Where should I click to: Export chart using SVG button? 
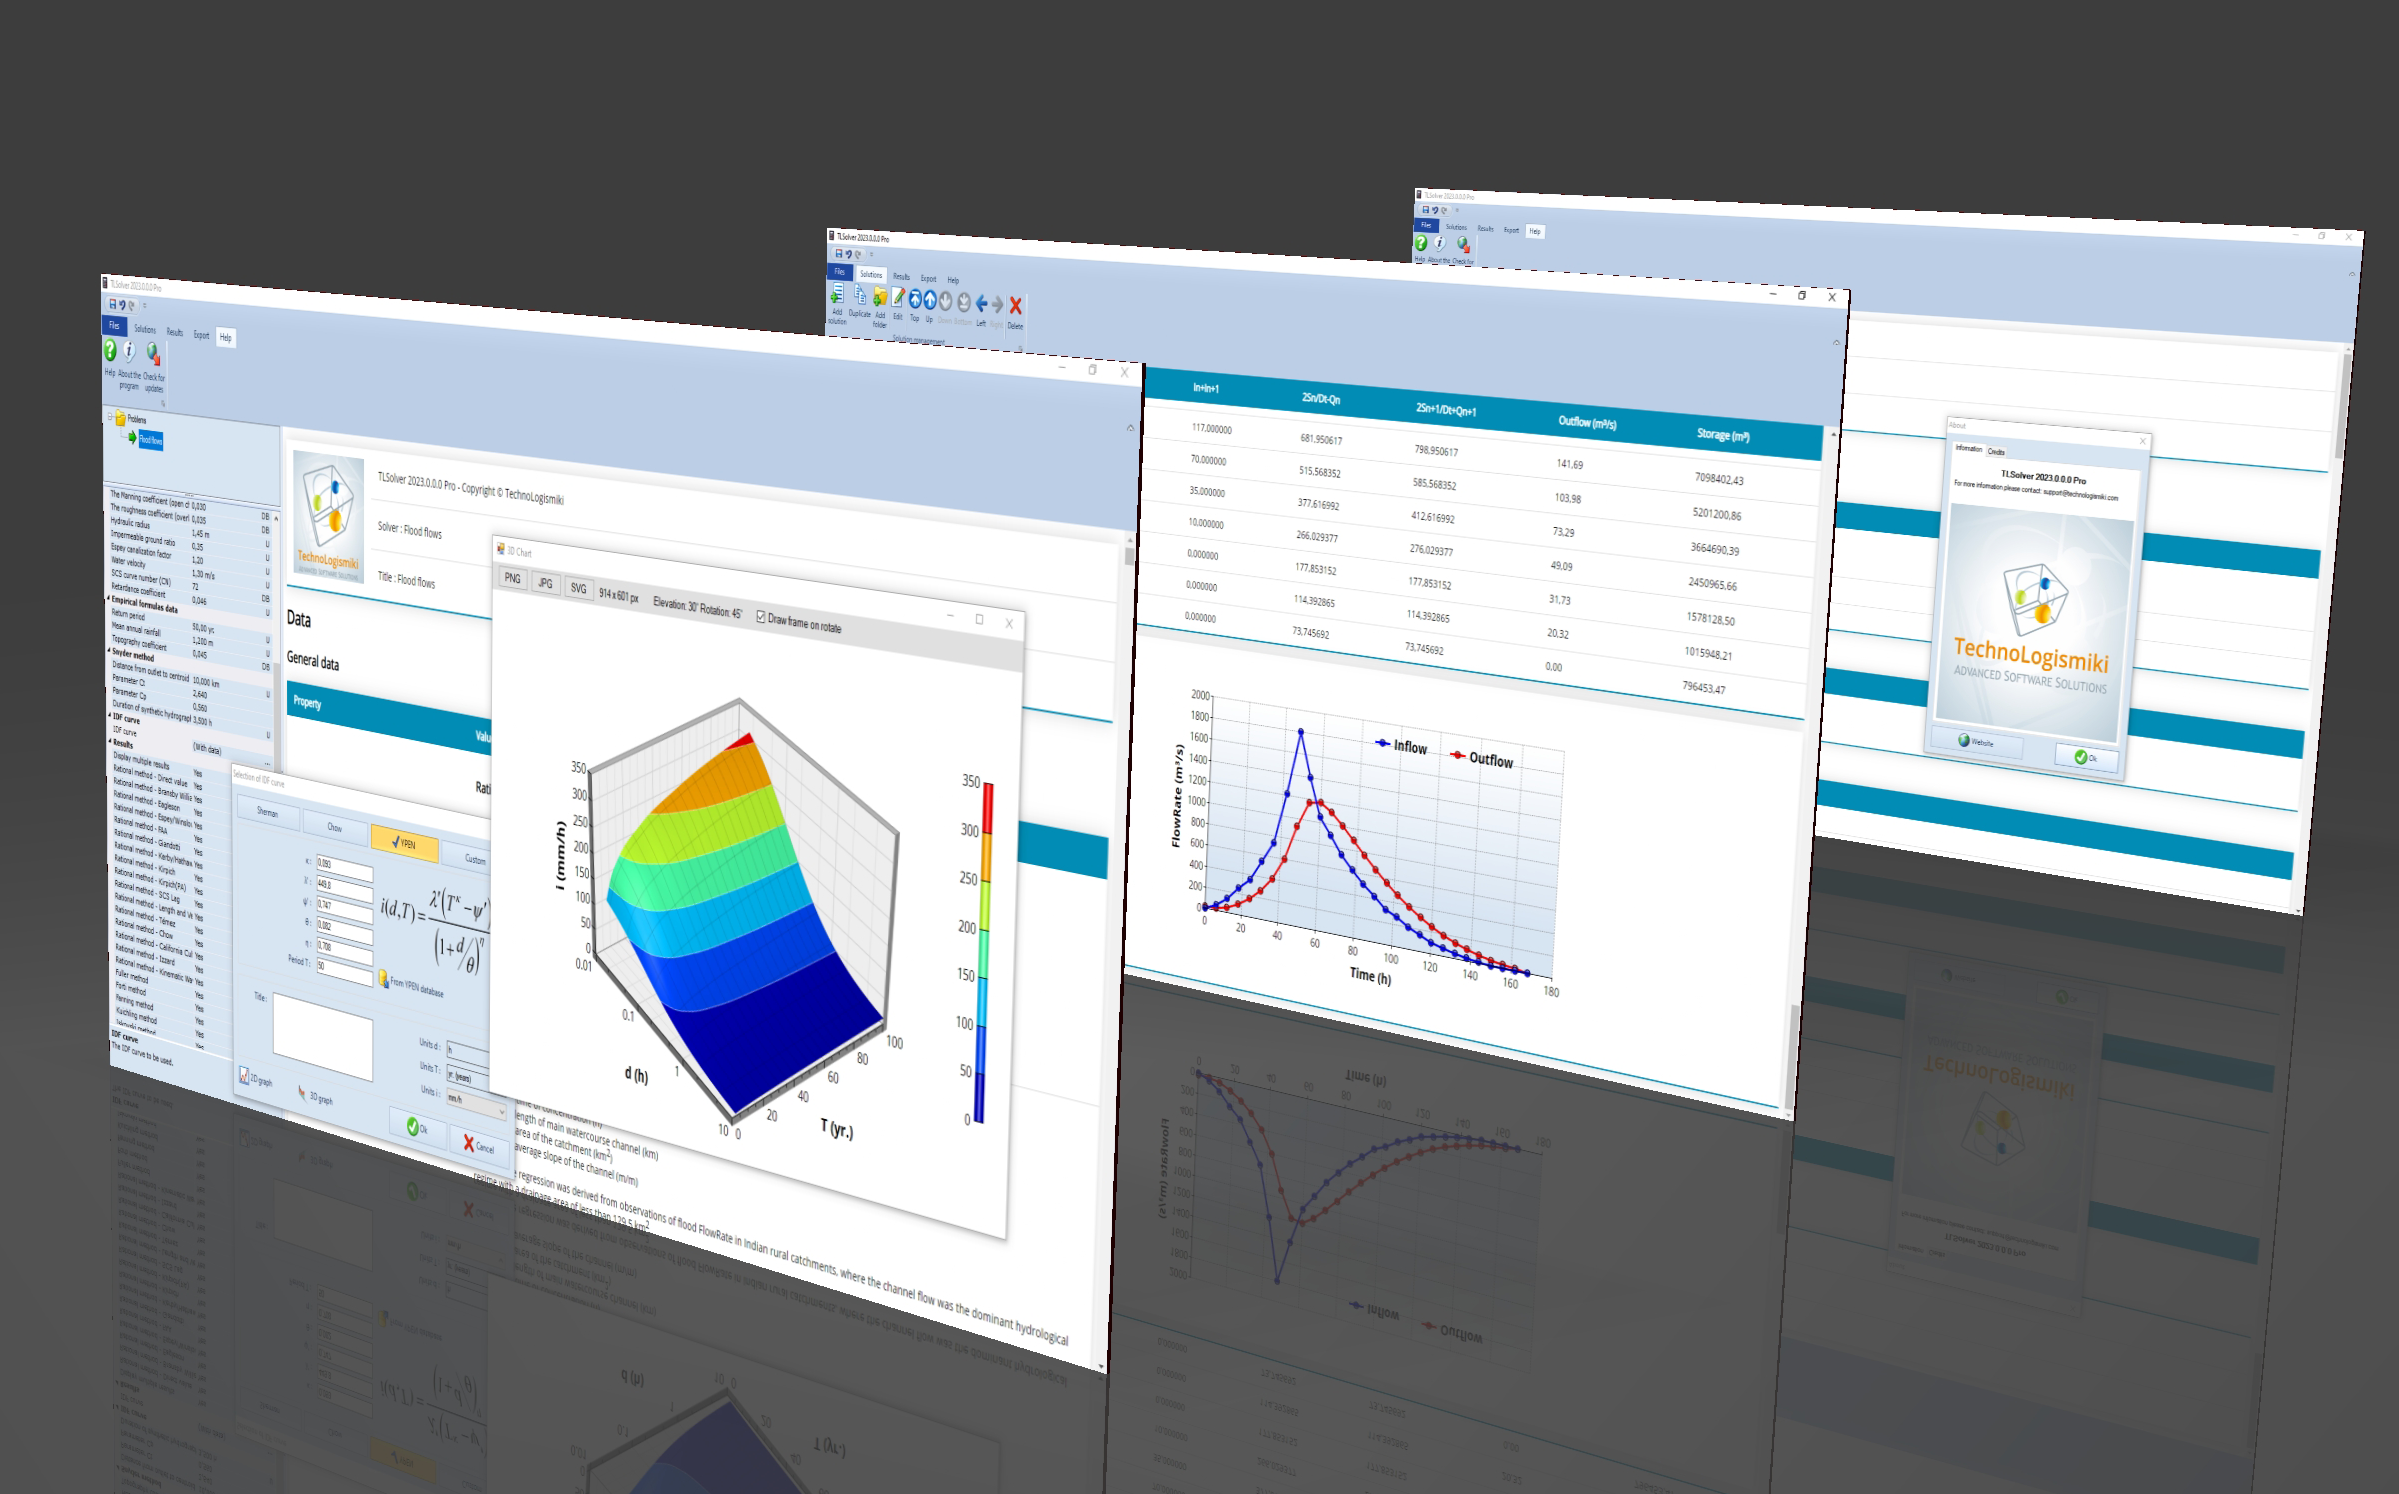click(x=578, y=588)
